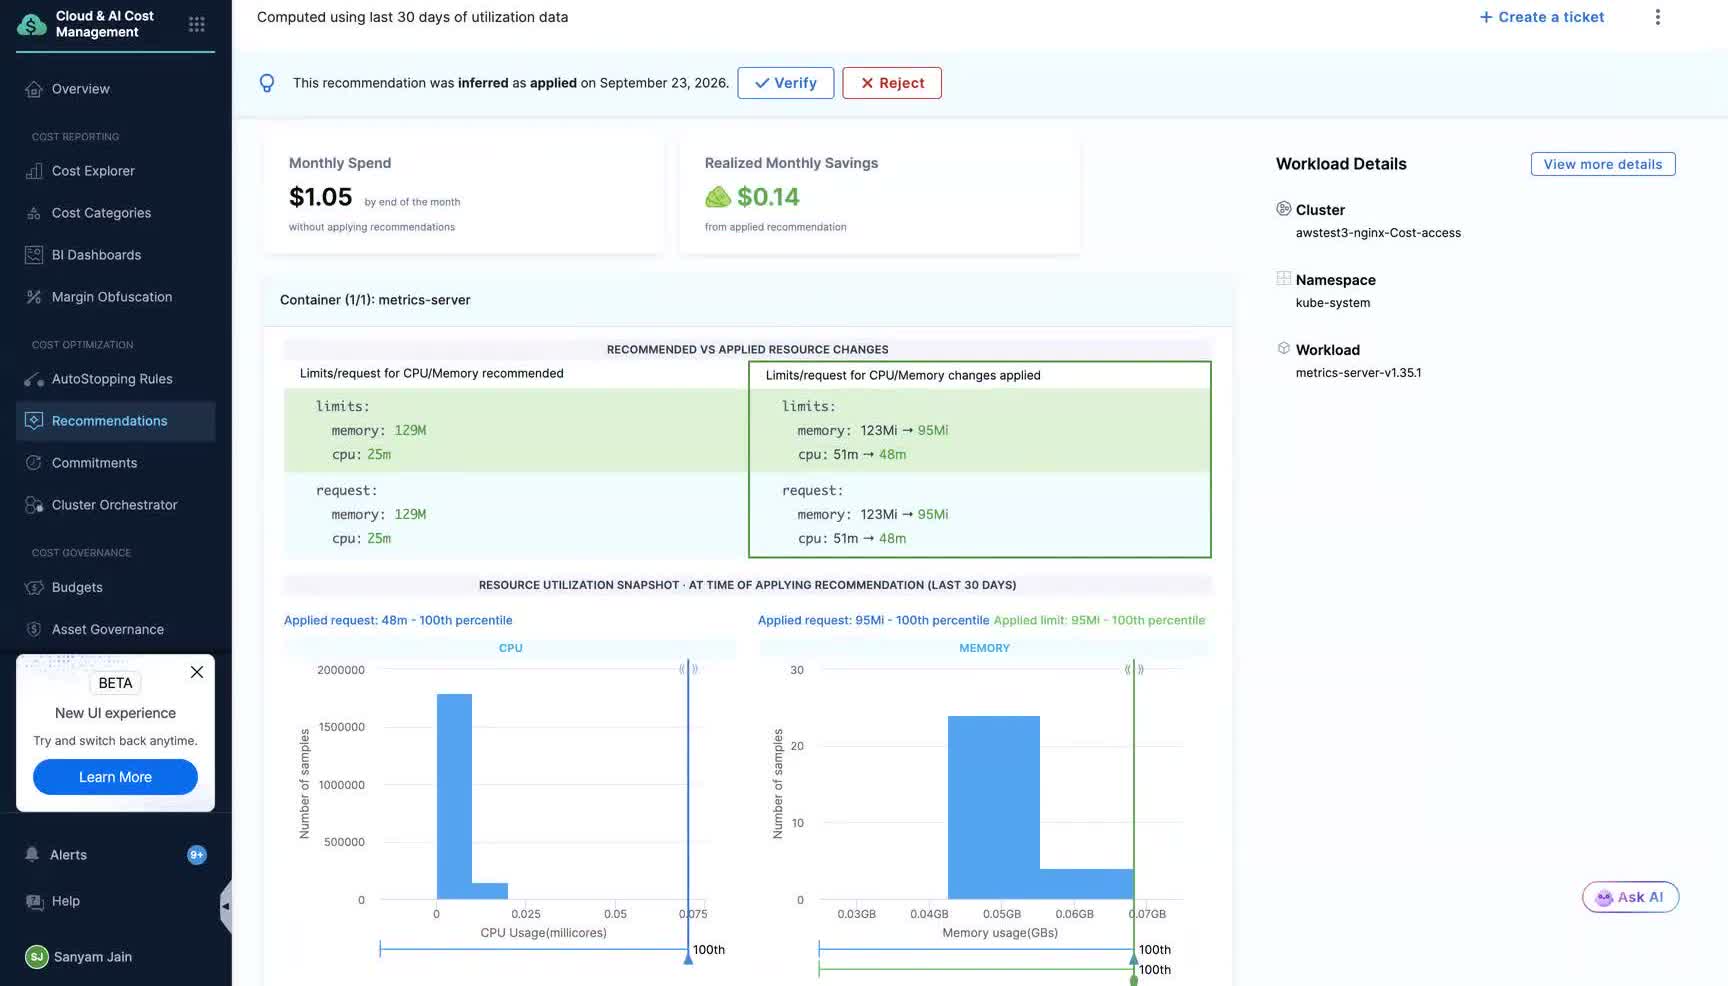Click the $0.14 realized savings value
The height and width of the screenshot is (986, 1728).
768,197
